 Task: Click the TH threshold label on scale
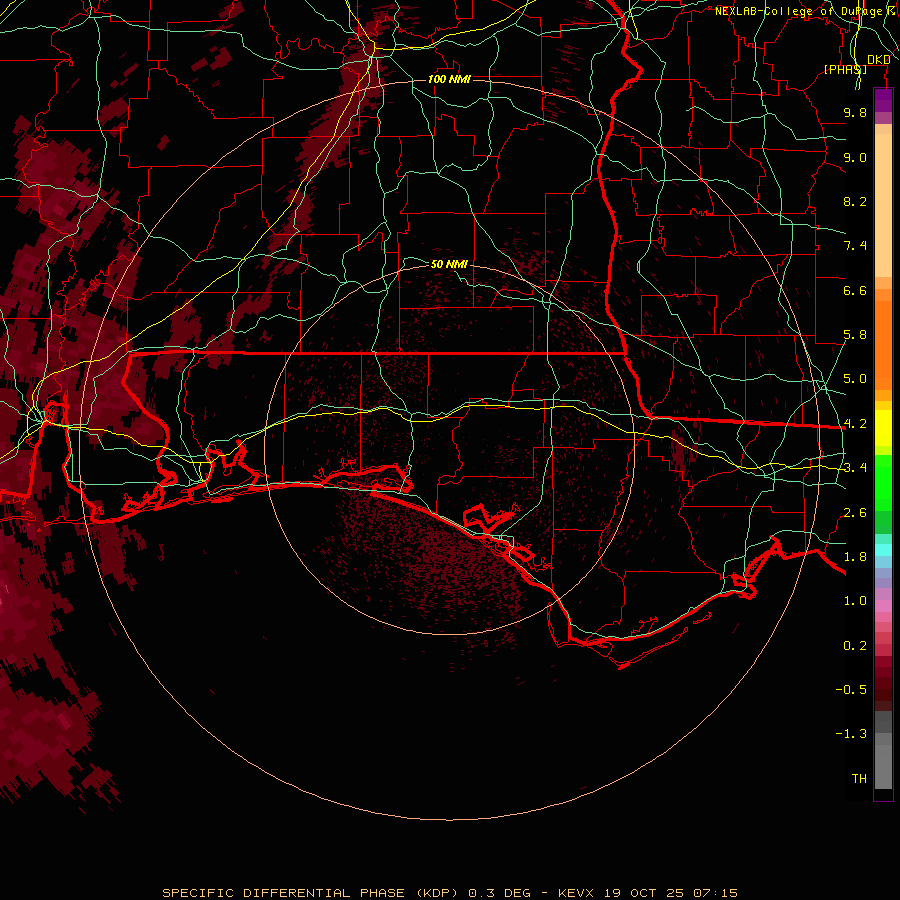coord(859,779)
